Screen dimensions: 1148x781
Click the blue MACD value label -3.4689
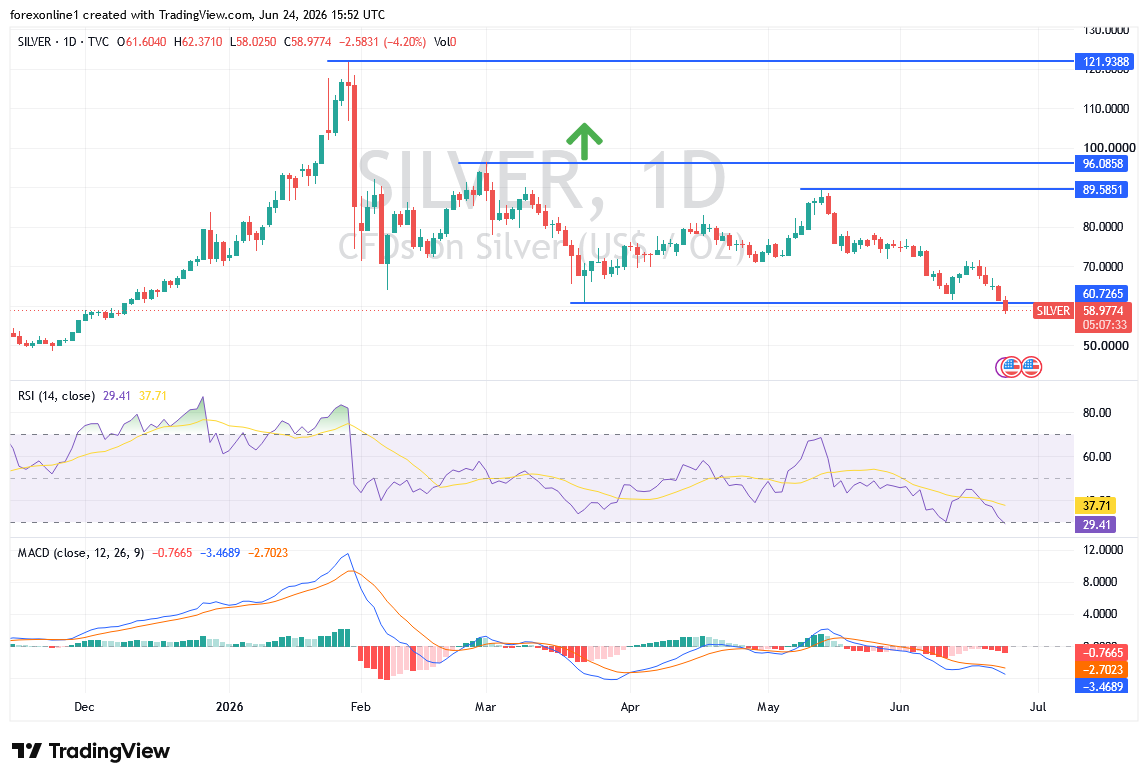(1102, 687)
